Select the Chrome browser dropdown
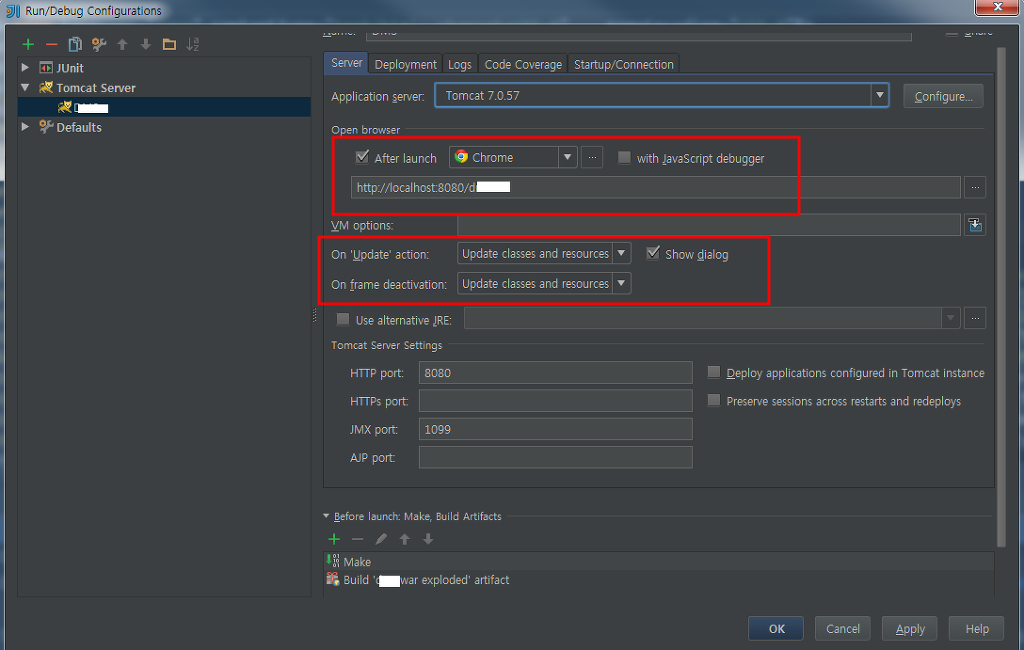This screenshot has width=1024, height=650. (x=513, y=157)
